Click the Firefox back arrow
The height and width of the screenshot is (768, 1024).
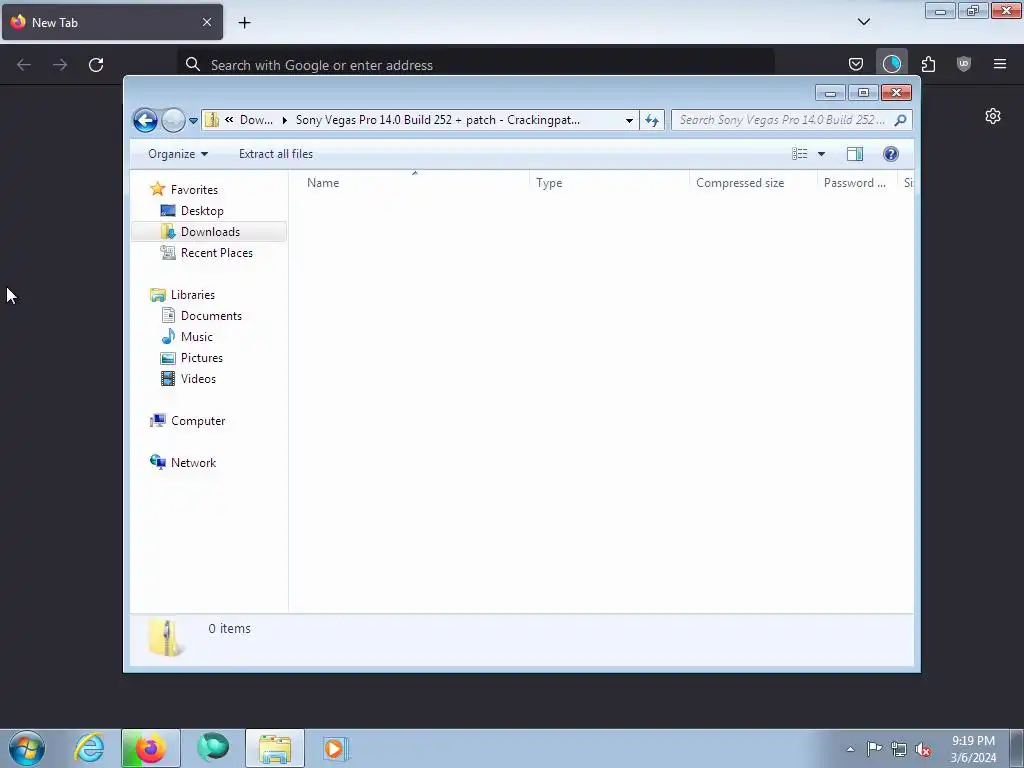click(24, 65)
